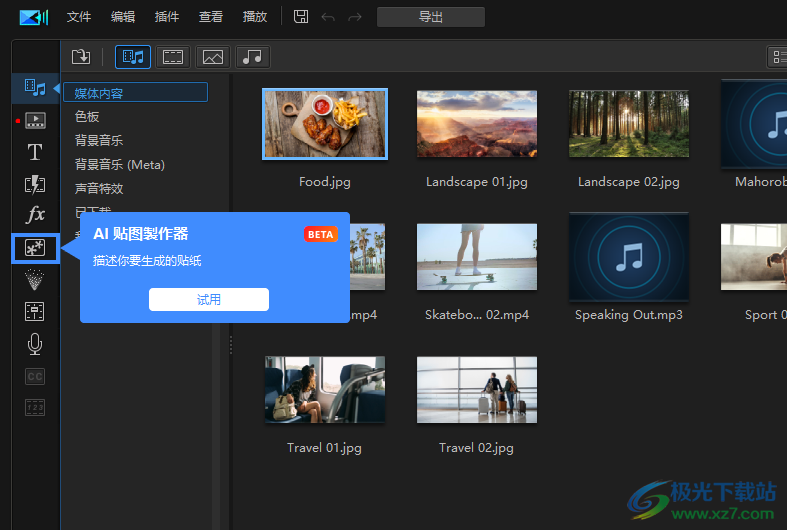Select the Sport clip thumbnail
787x530 pixels.
click(754, 256)
